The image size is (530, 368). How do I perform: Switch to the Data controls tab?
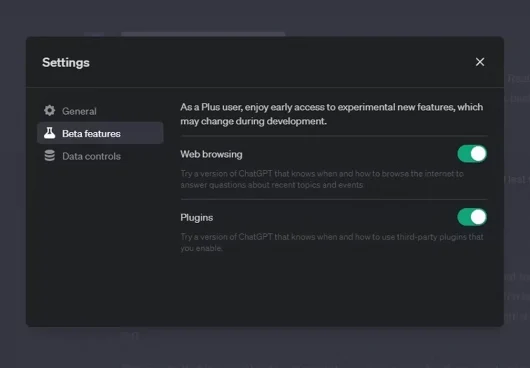tap(100, 156)
